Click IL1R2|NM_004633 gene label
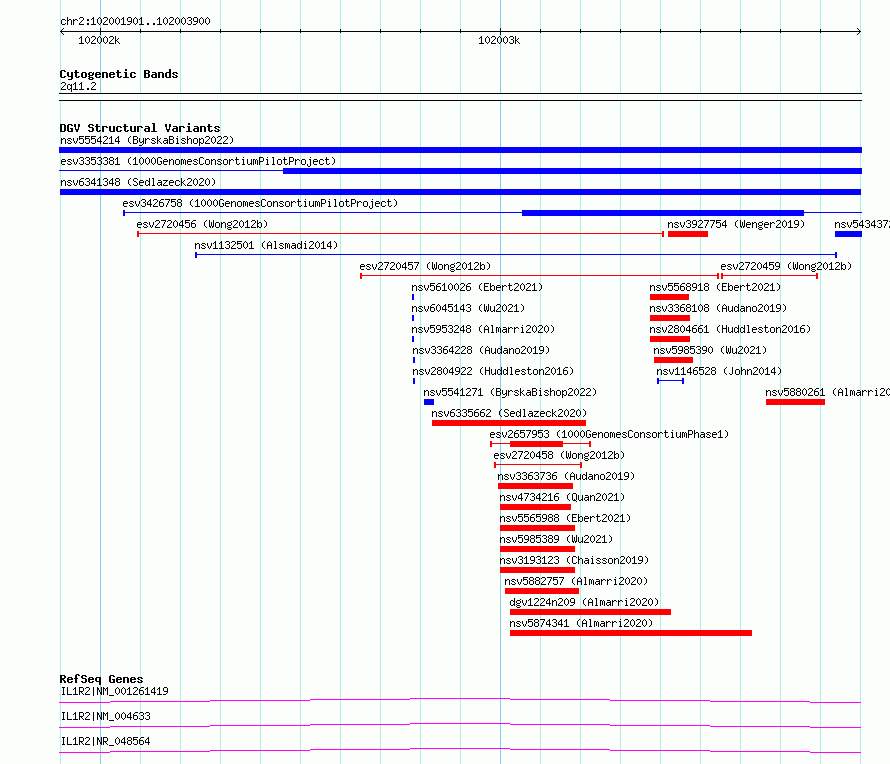This screenshot has height=764, width=890. tap(106, 716)
